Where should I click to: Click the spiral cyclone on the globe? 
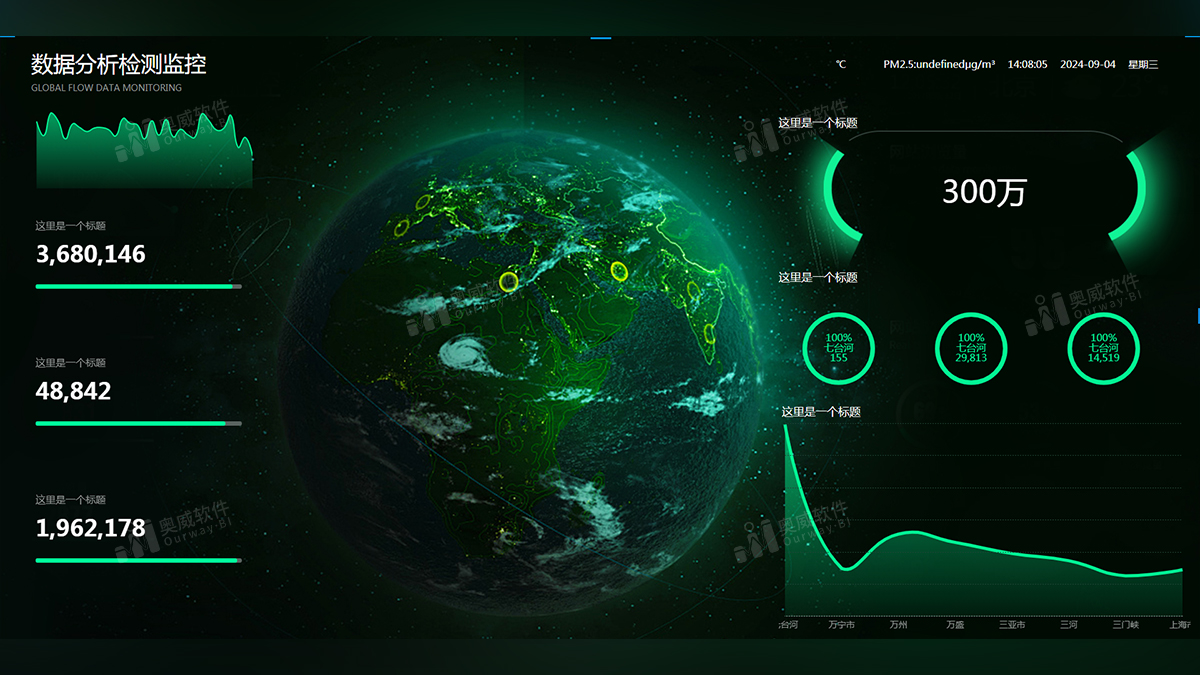(466, 352)
